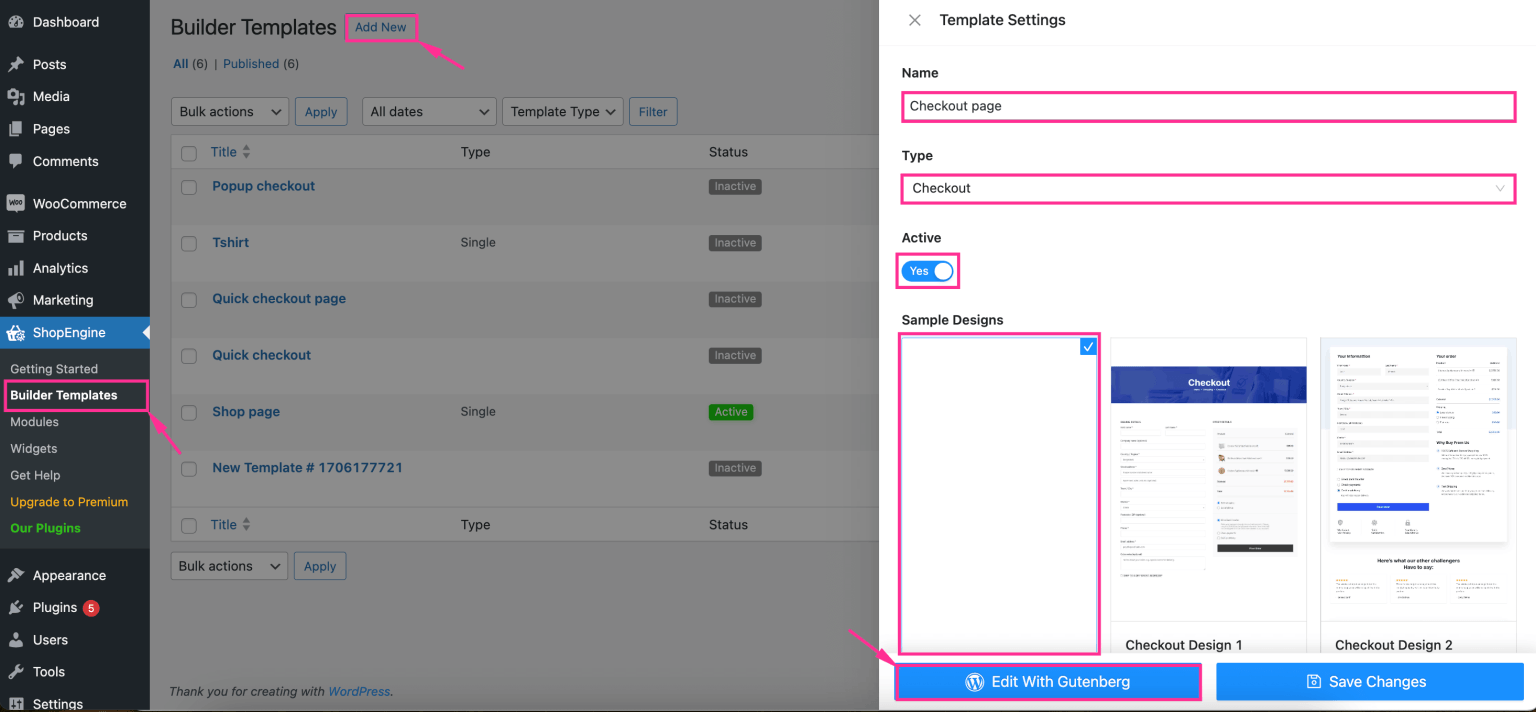Open the Media library icon

(16, 96)
